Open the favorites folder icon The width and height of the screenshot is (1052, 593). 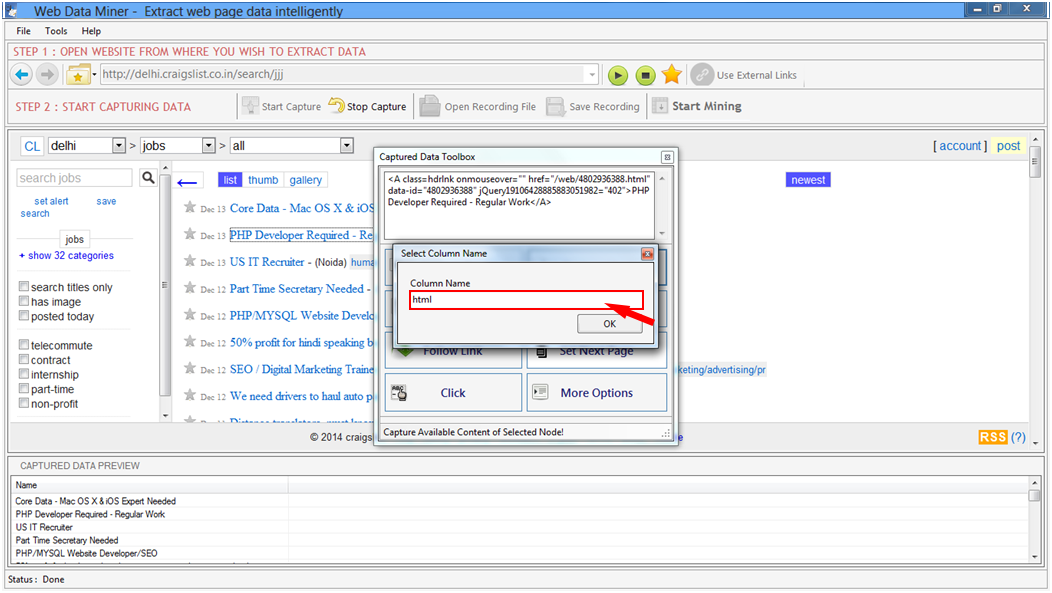78,74
